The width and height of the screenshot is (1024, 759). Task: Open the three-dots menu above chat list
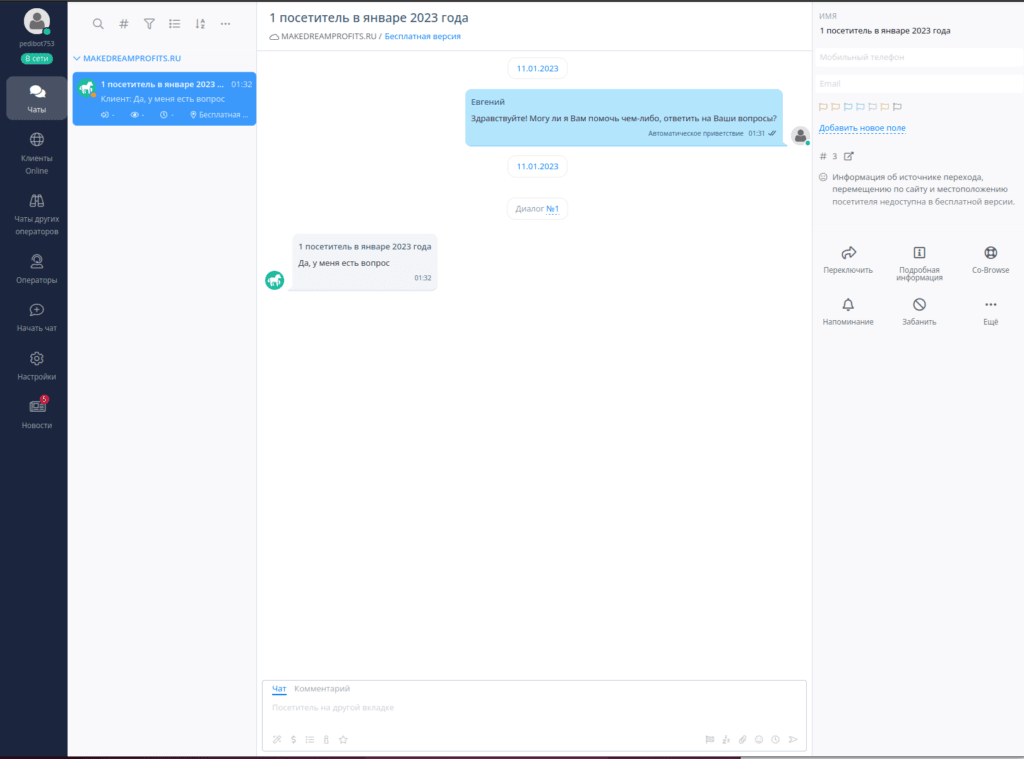point(225,24)
